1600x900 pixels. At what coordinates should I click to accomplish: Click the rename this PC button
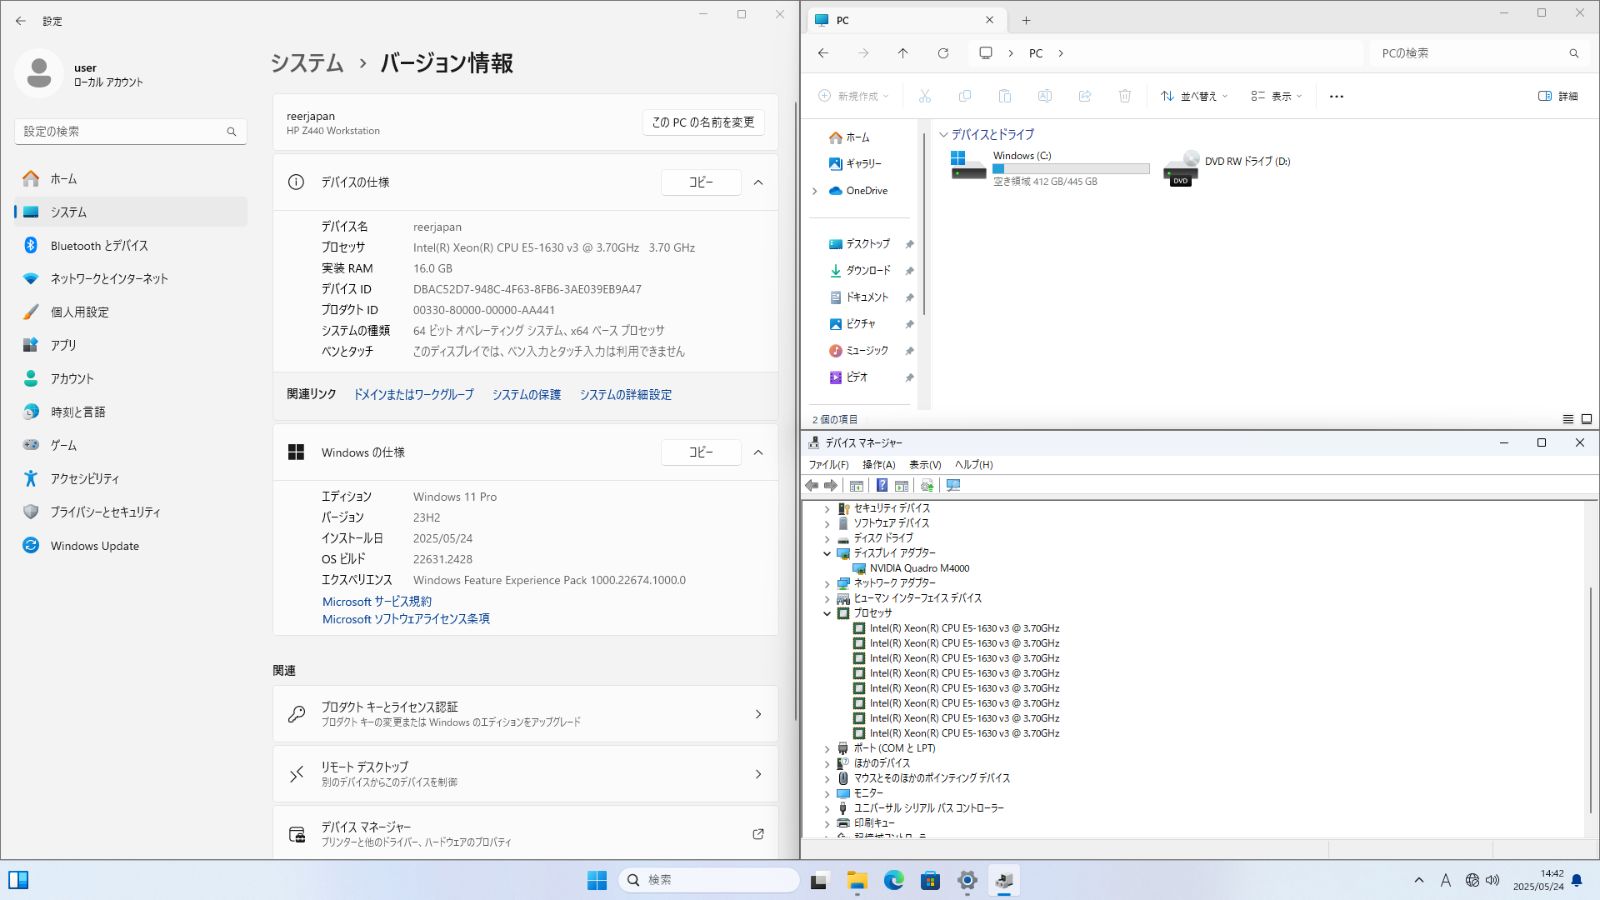[703, 122]
